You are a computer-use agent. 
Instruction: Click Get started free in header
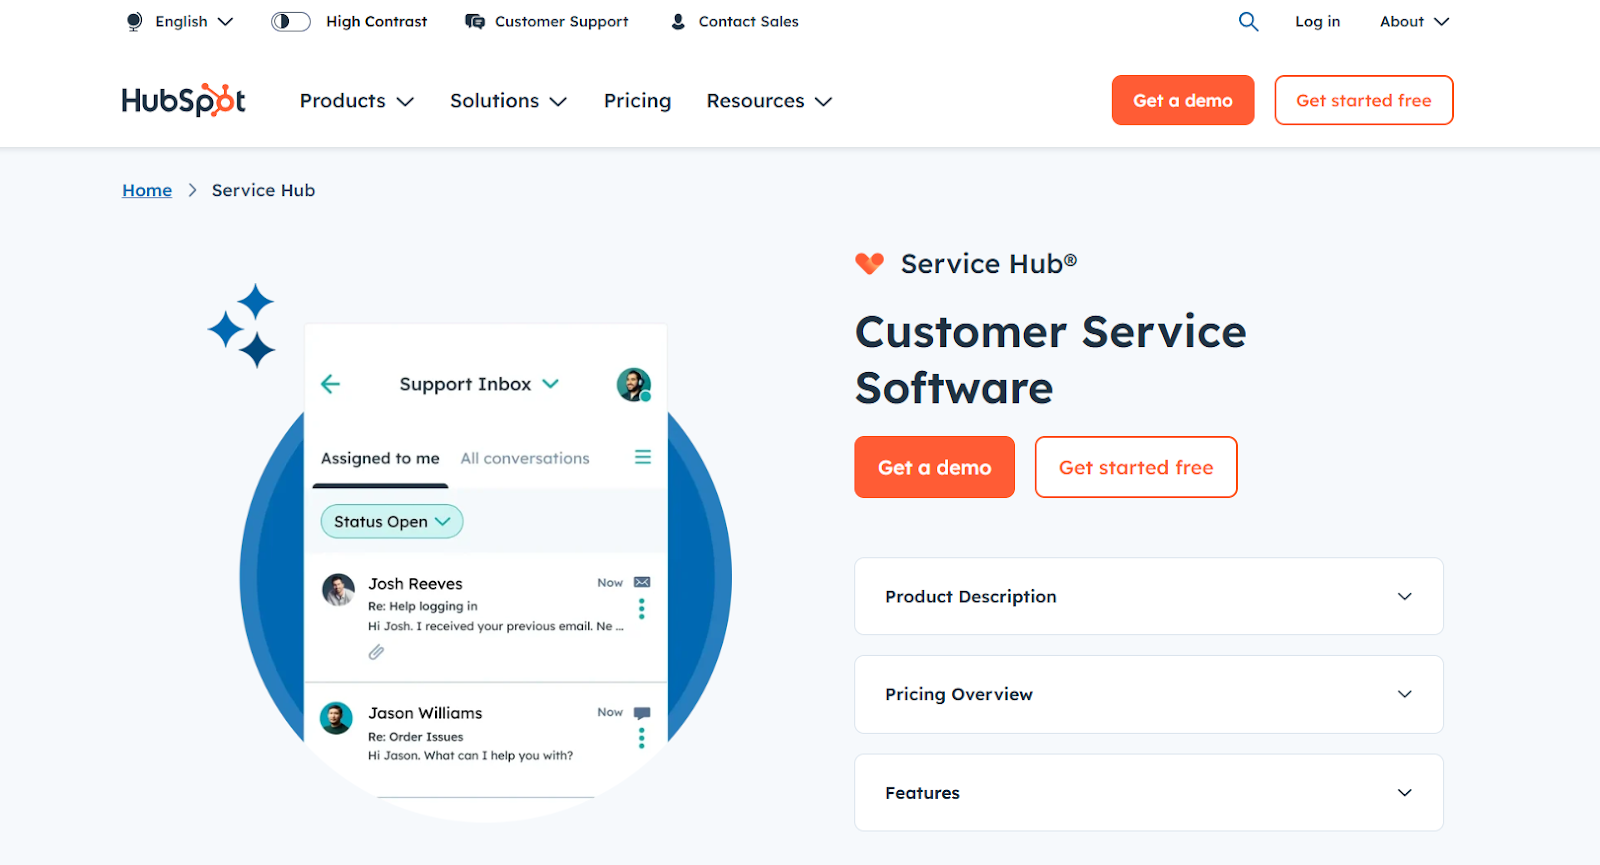1364,100
